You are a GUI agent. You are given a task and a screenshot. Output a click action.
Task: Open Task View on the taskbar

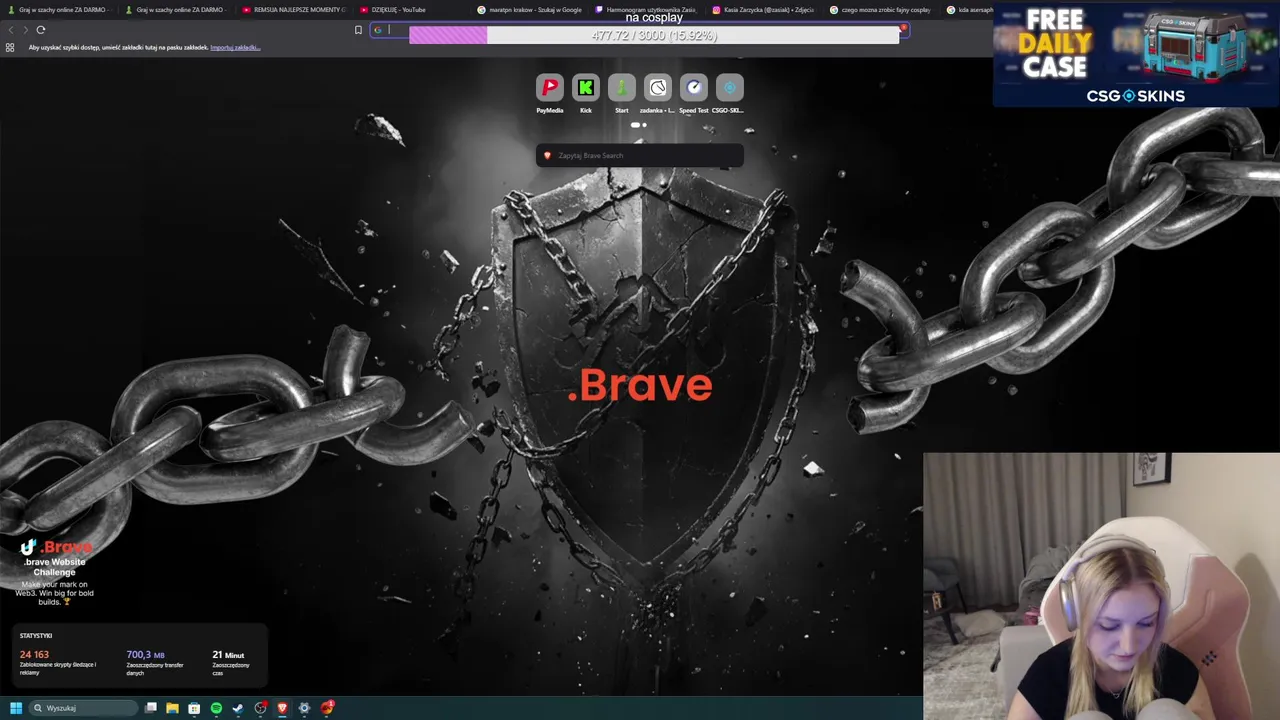click(151, 708)
